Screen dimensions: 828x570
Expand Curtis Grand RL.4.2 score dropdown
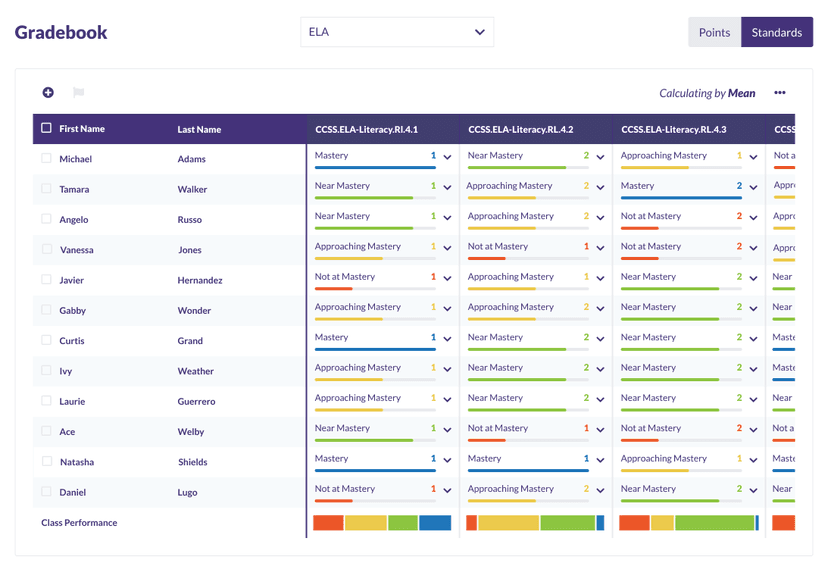600,339
